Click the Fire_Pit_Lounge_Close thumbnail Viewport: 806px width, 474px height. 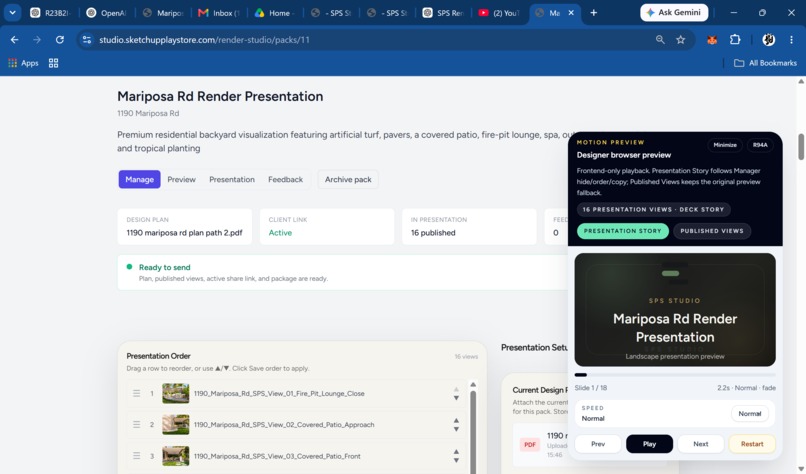point(176,393)
